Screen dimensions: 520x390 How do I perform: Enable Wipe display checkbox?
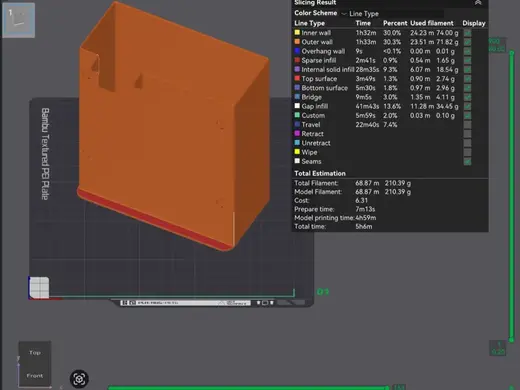467,152
